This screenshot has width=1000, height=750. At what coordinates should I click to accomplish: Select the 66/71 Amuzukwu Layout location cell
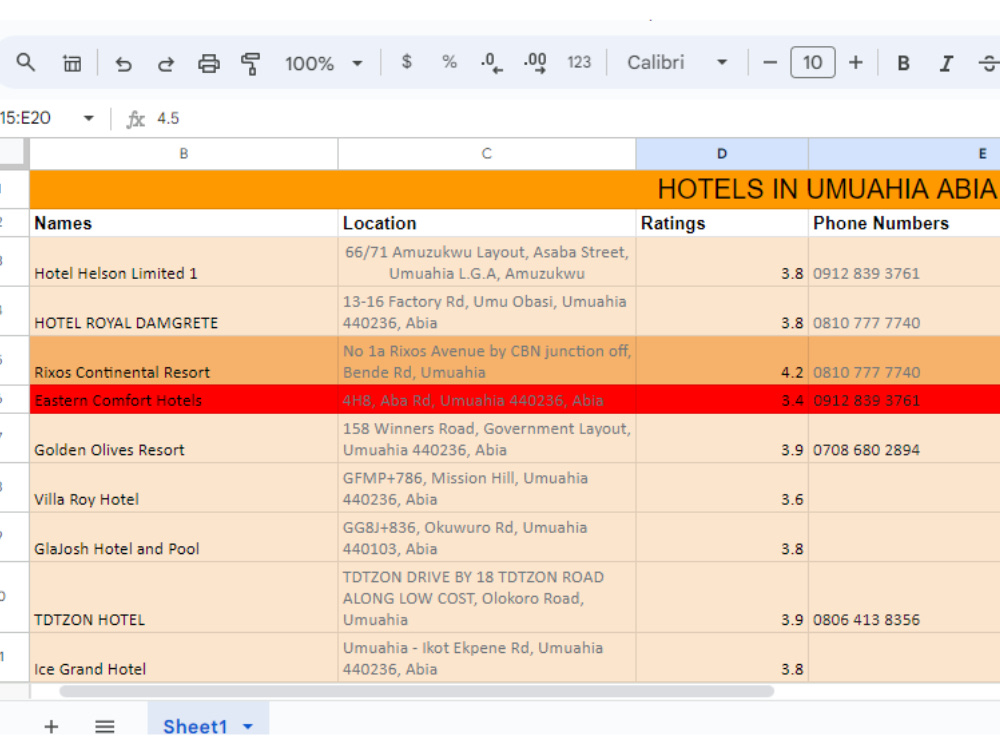pyautogui.click(x=487, y=262)
